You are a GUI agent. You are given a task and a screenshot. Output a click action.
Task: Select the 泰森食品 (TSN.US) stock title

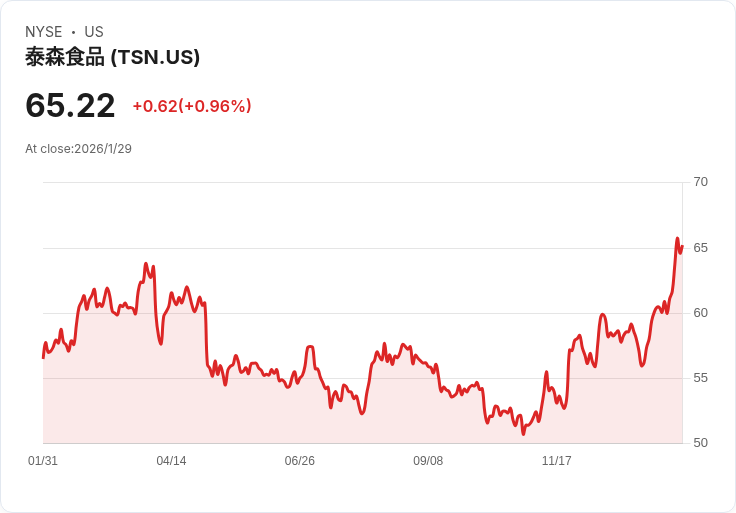tap(112, 57)
